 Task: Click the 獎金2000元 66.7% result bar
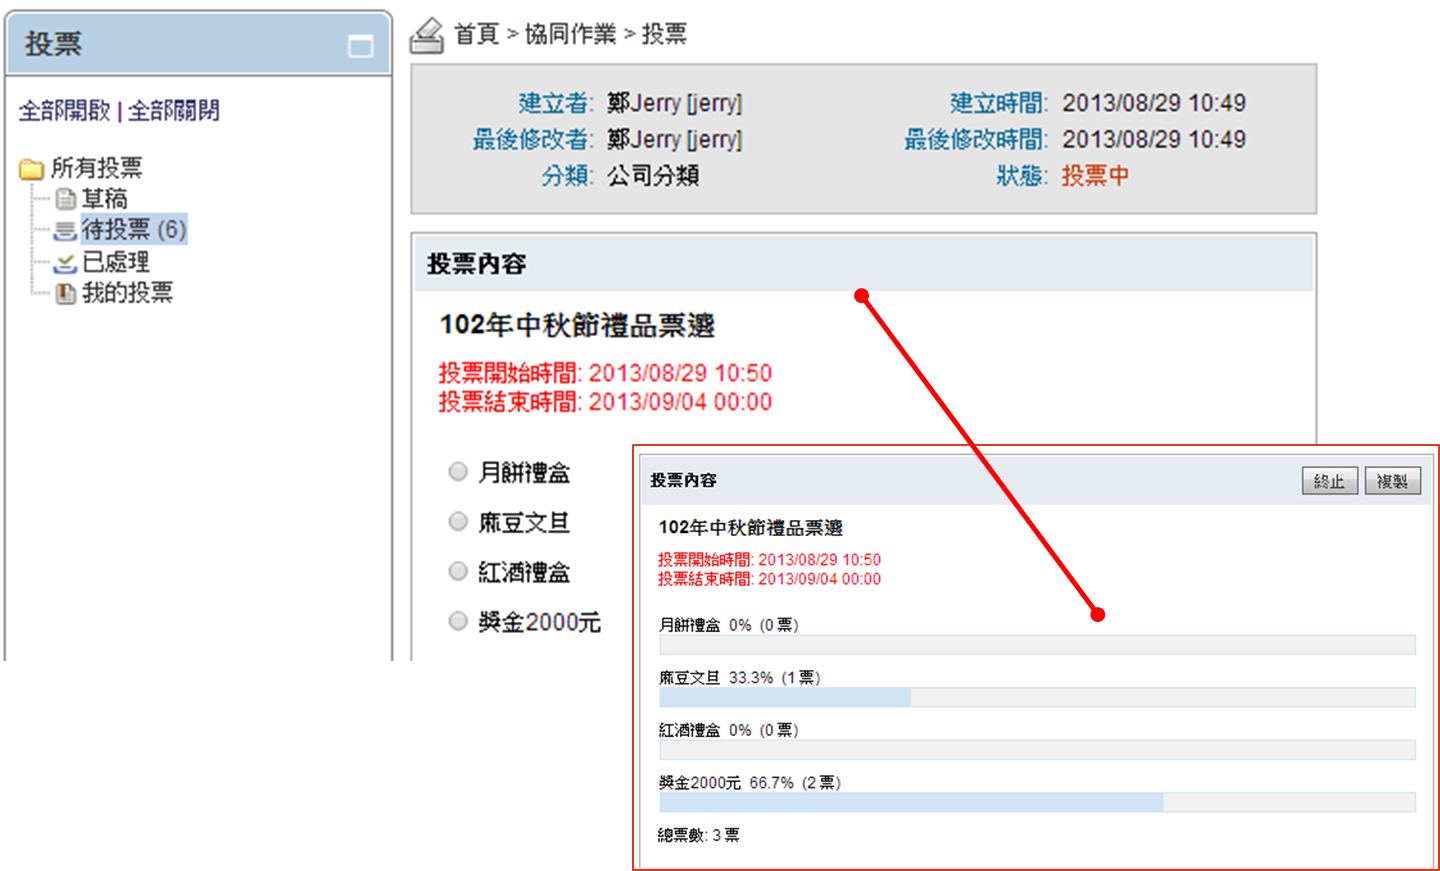click(x=1036, y=802)
